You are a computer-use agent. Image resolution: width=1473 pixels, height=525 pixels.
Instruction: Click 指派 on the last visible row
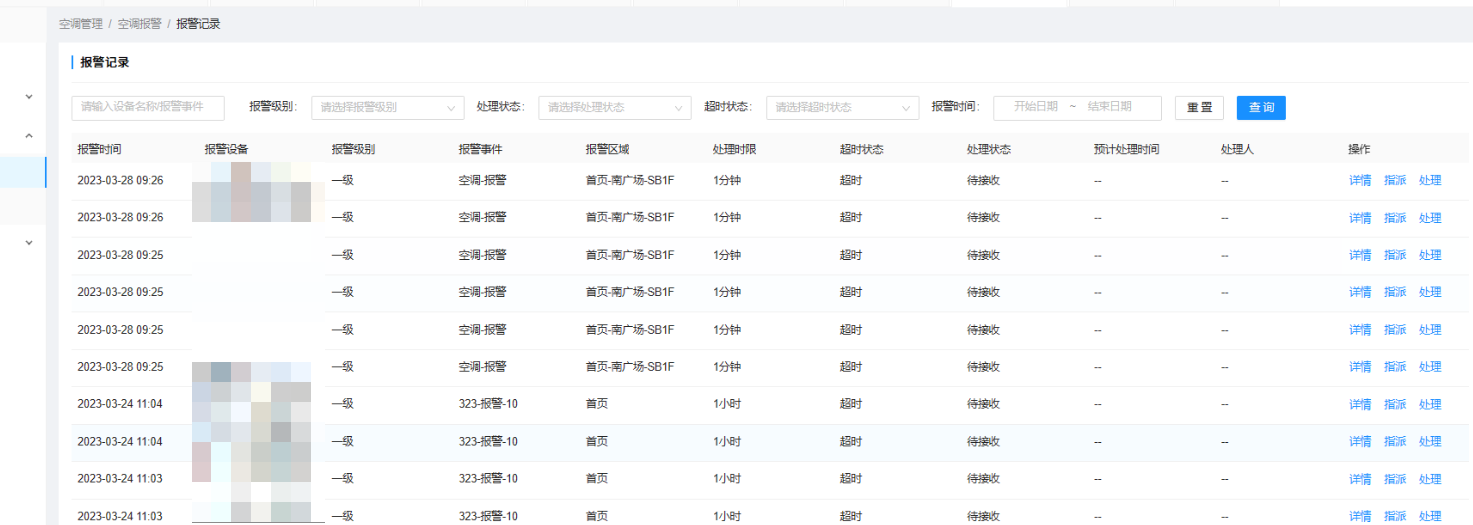[1395, 517]
